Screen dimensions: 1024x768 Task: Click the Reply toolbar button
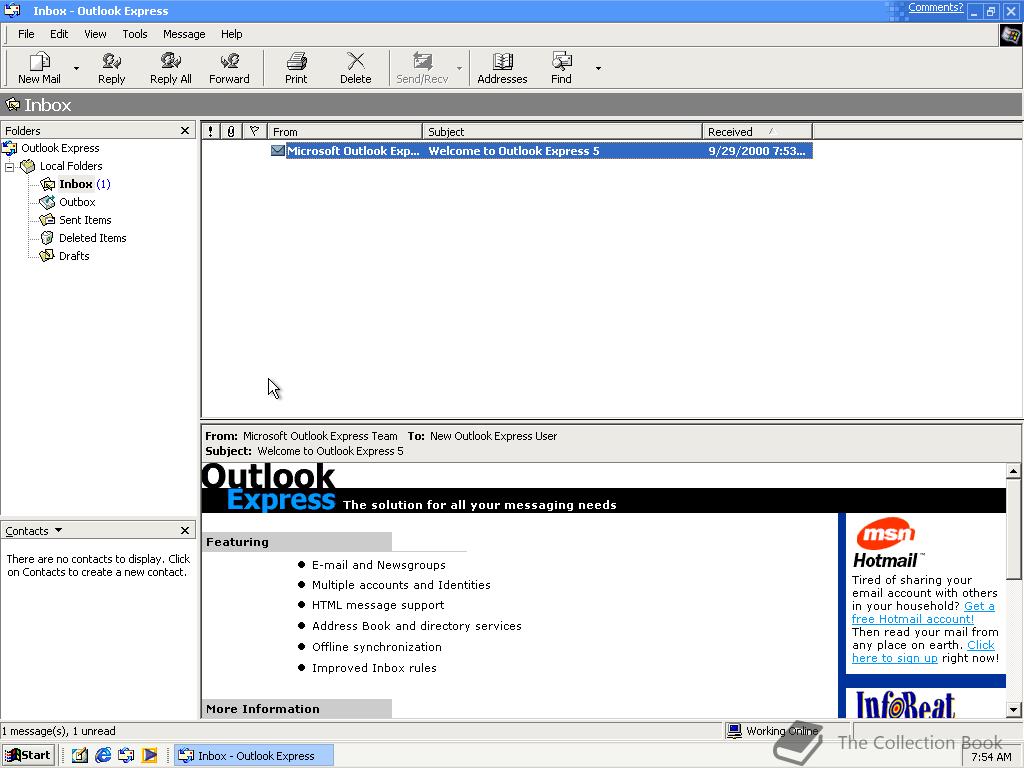(112, 68)
